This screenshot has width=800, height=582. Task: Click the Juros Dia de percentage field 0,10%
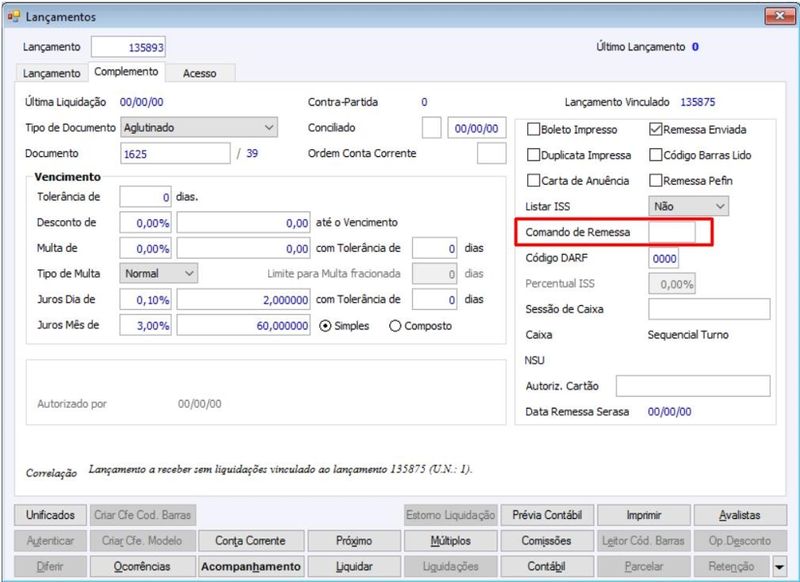tap(145, 299)
